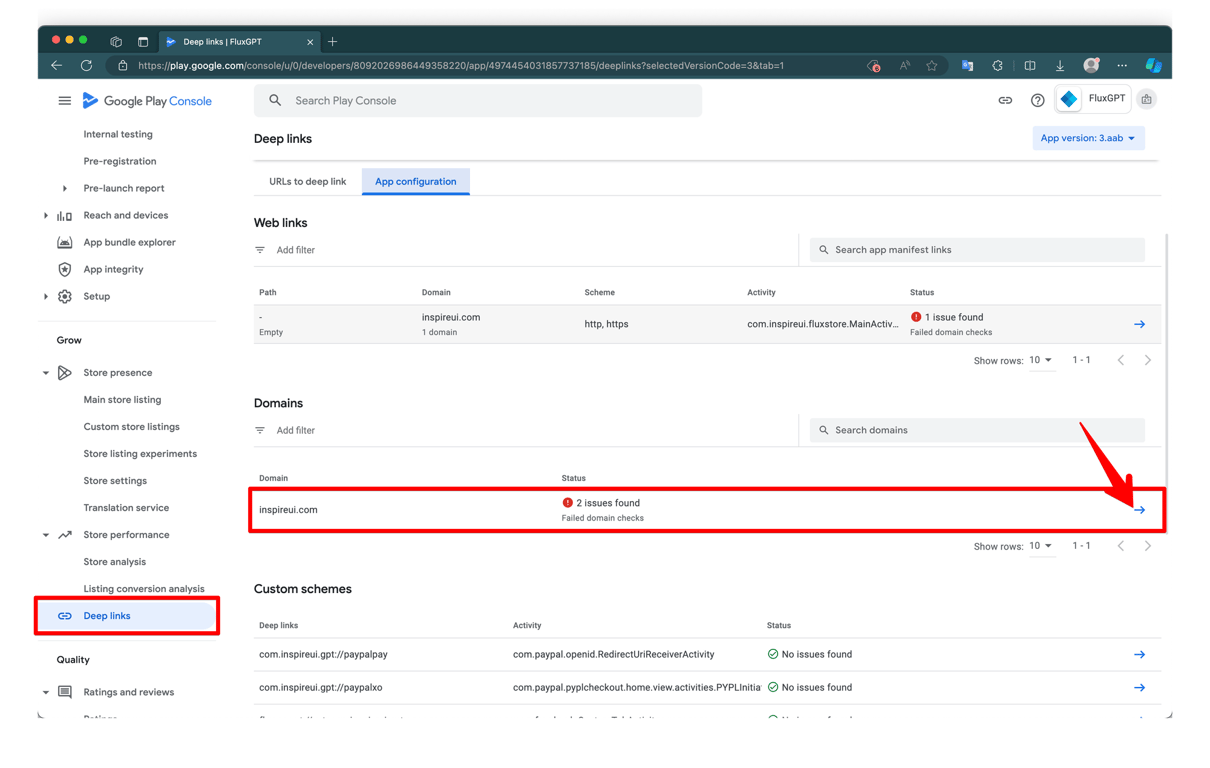Close the Deep links | FluxGPT tab
The image size is (1210, 768).
pos(310,42)
